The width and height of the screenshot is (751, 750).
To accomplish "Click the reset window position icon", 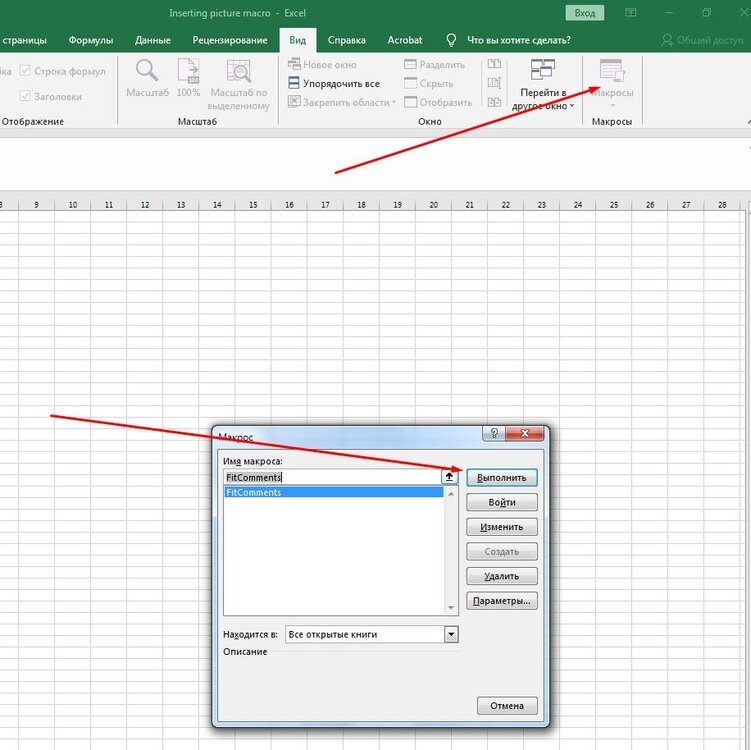I will pos(494,102).
